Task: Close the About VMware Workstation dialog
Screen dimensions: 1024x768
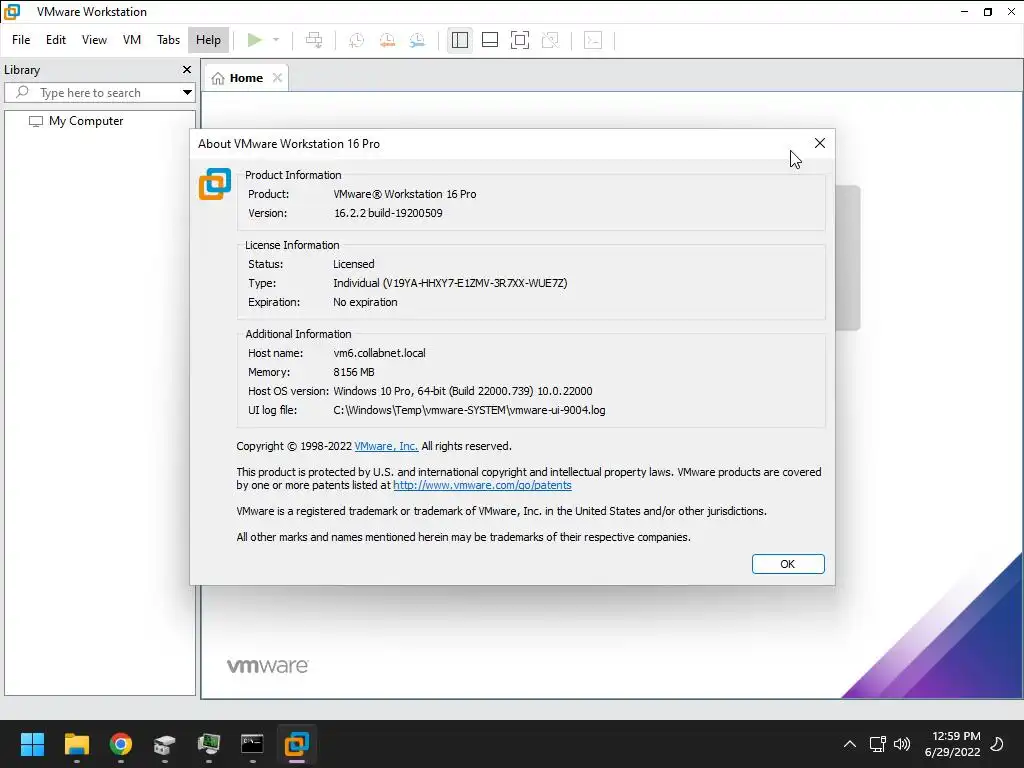Action: point(820,143)
